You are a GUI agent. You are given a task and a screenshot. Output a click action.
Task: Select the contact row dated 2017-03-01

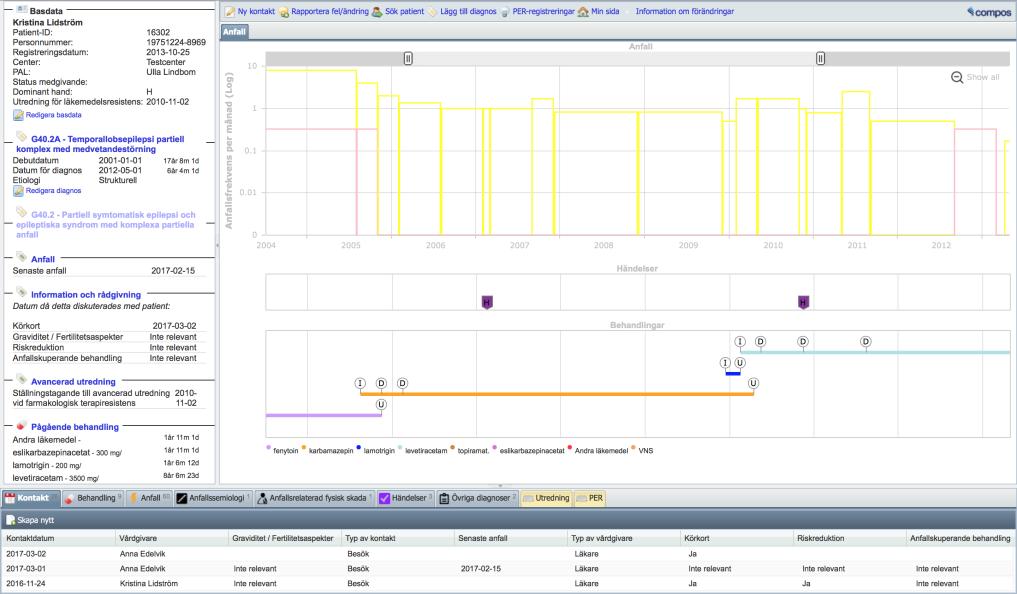click(508, 569)
